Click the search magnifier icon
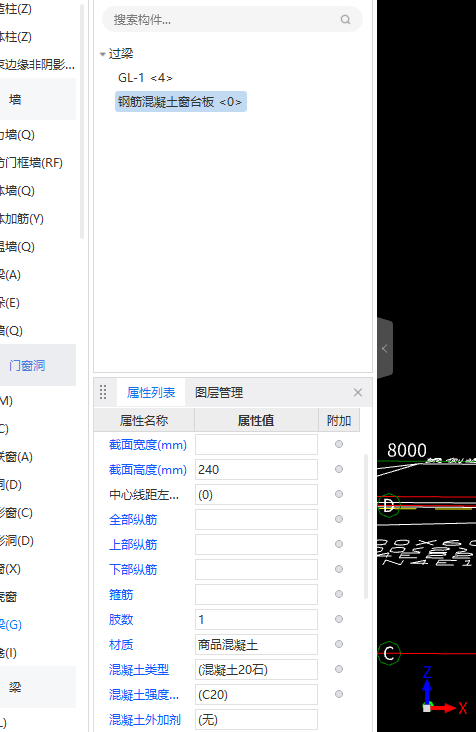476x732 pixels. (345, 20)
